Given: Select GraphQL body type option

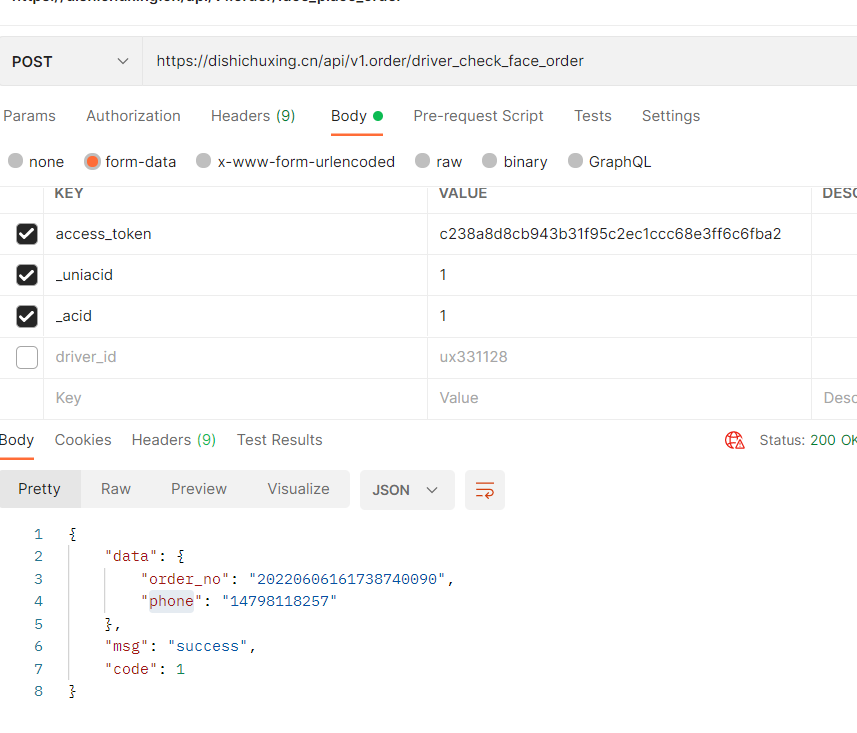Looking at the screenshot, I should 575,161.
